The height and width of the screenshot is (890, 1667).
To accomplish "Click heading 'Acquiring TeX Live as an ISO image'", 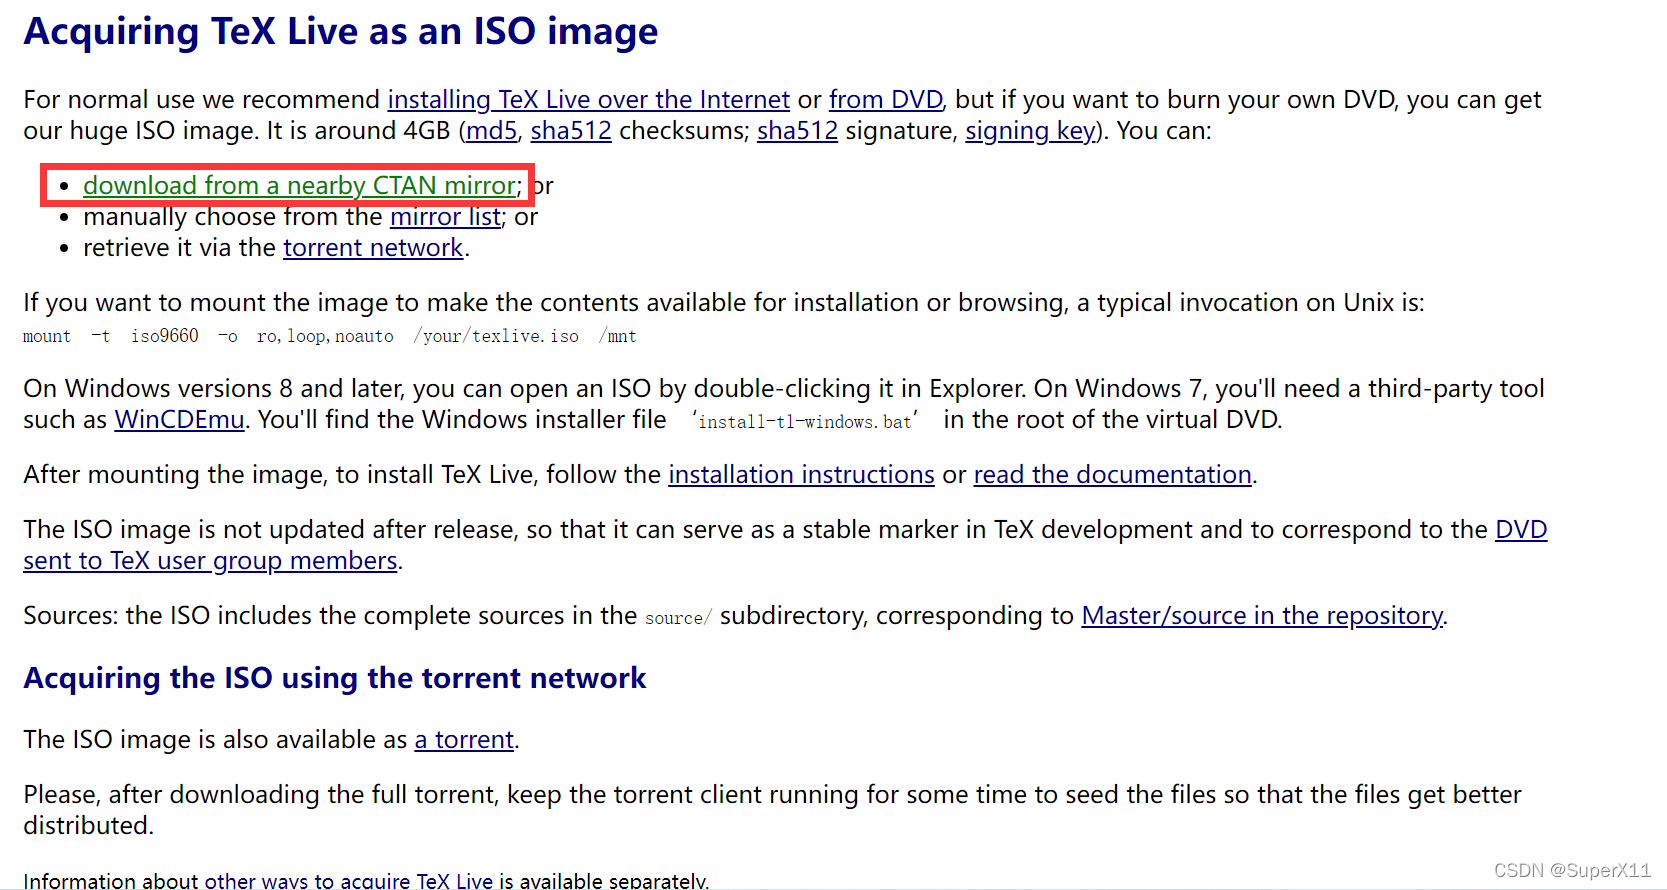I will 341,32.
